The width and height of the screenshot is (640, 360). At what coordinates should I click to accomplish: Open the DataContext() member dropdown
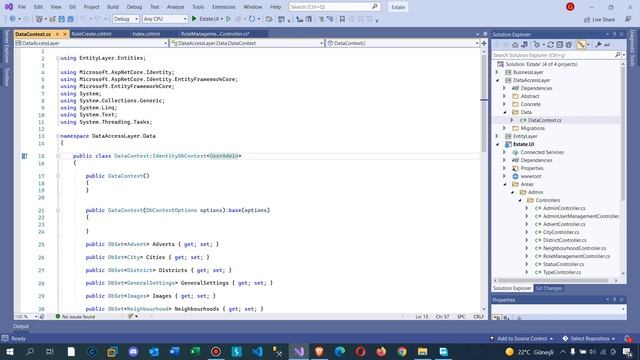click(402, 43)
